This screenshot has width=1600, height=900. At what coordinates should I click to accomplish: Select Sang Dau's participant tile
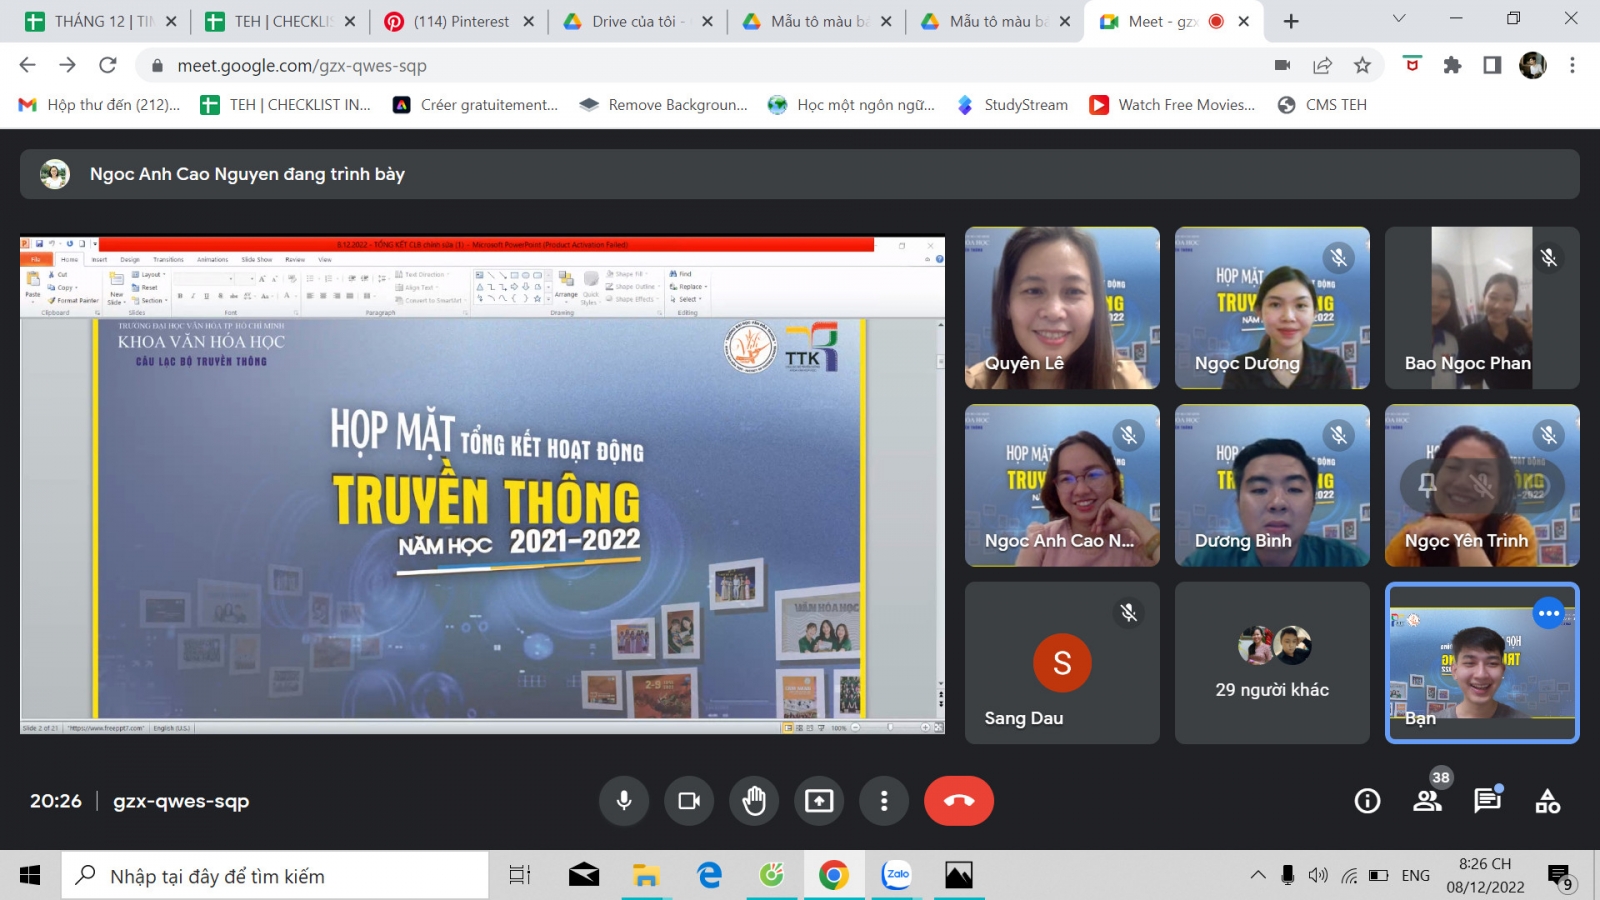1062,663
